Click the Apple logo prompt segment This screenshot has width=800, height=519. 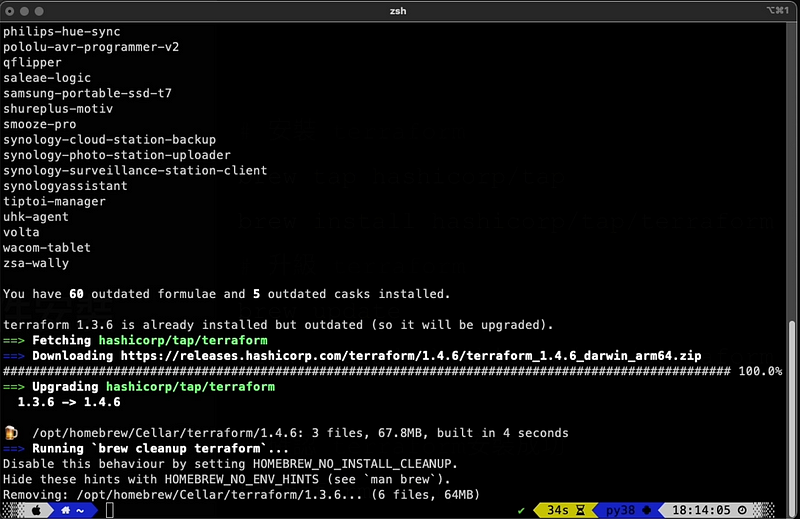(x=36, y=510)
